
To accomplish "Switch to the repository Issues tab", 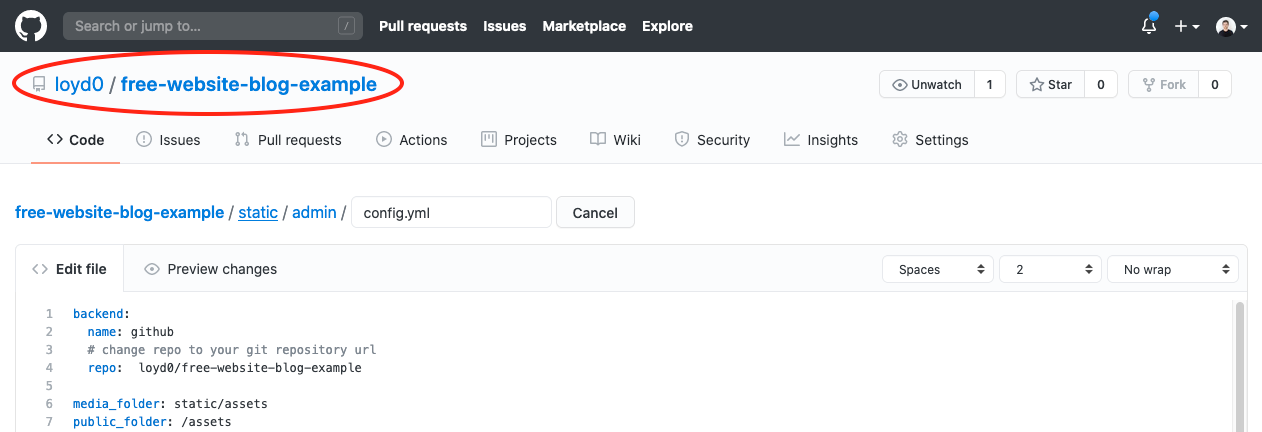I will [x=168, y=140].
